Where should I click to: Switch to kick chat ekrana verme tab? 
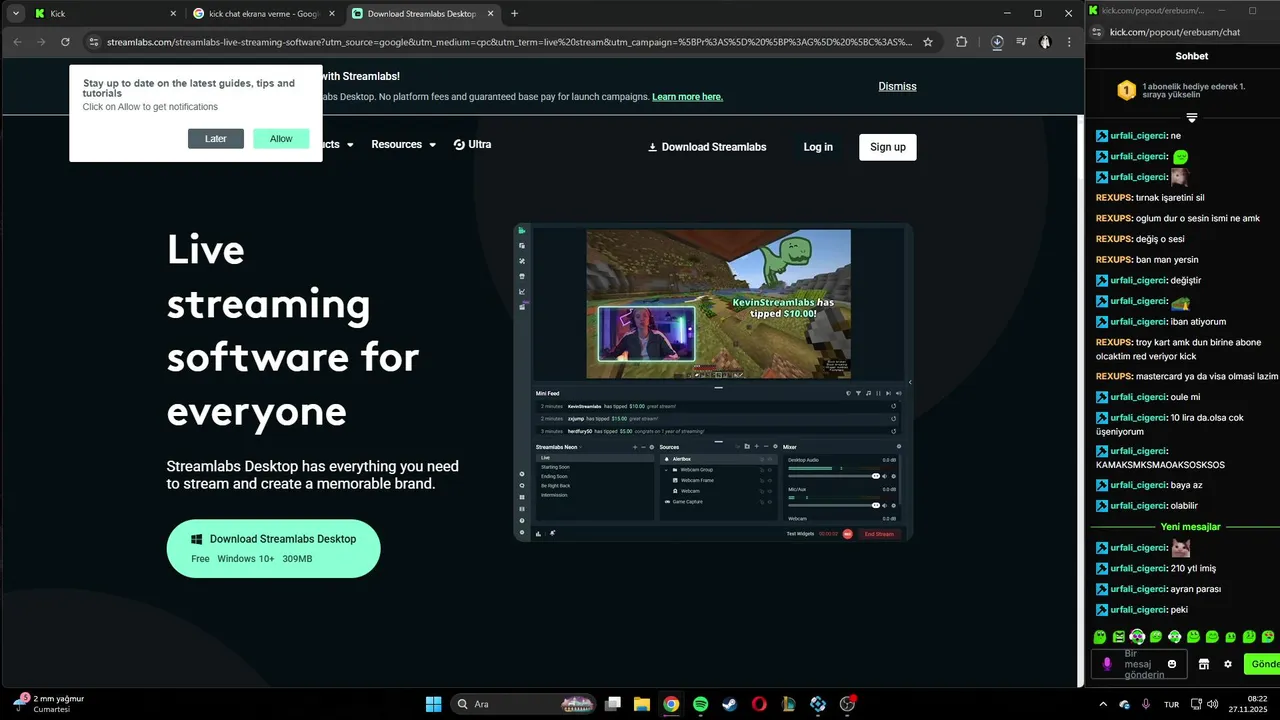coord(263,14)
